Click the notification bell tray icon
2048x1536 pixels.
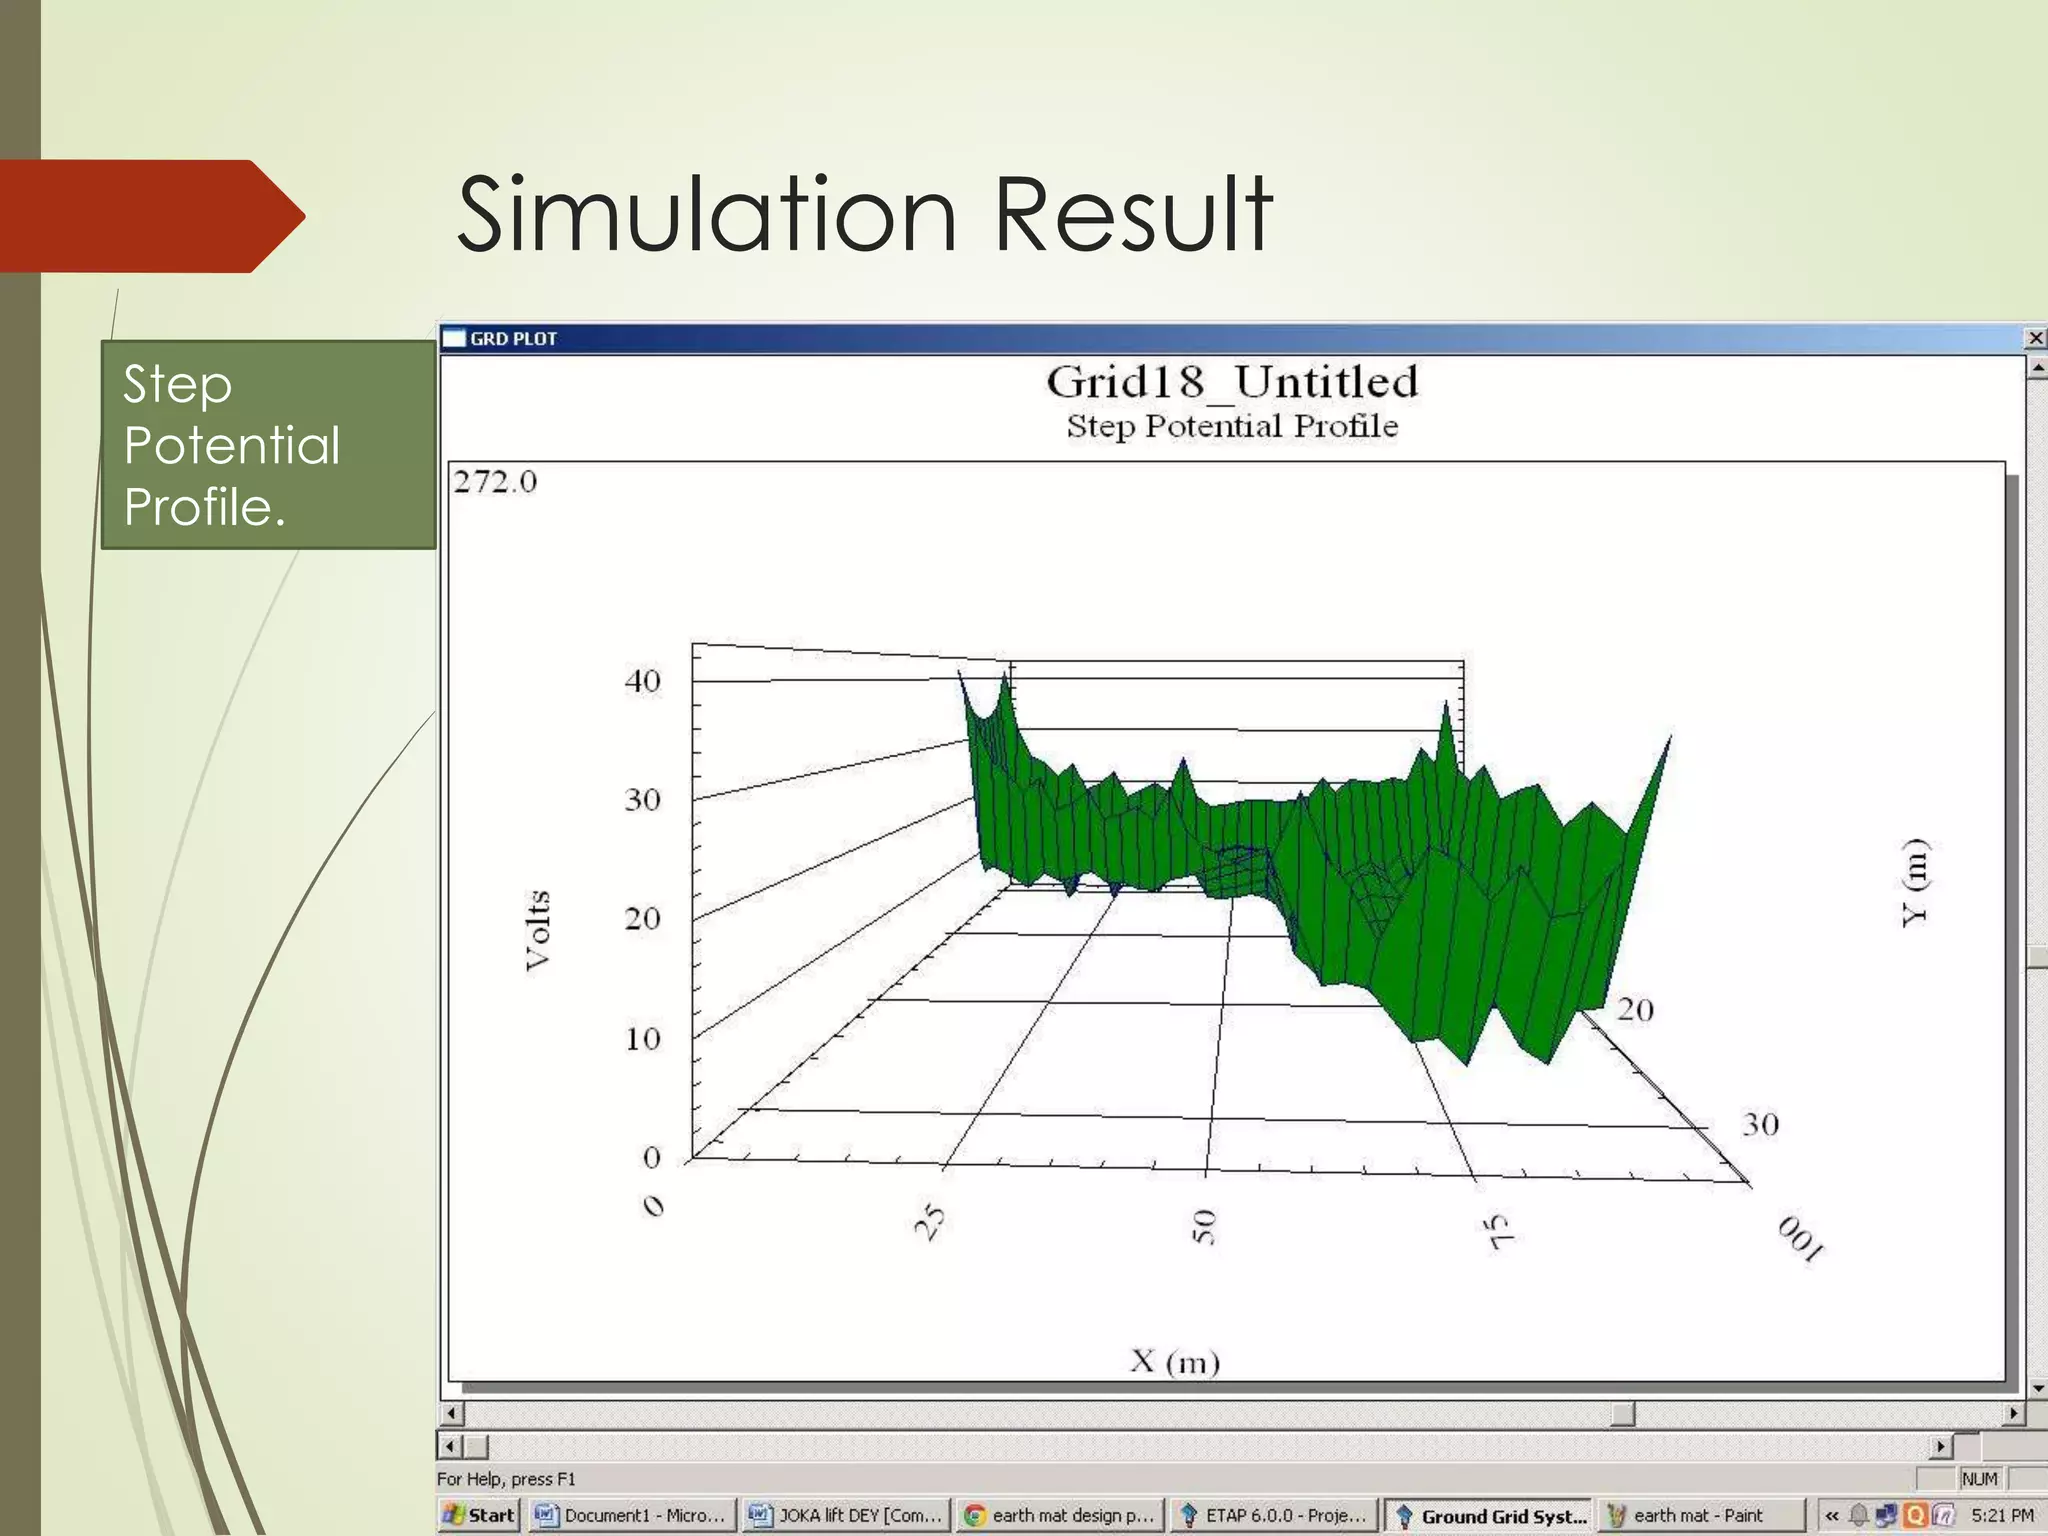[x=1859, y=1515]
